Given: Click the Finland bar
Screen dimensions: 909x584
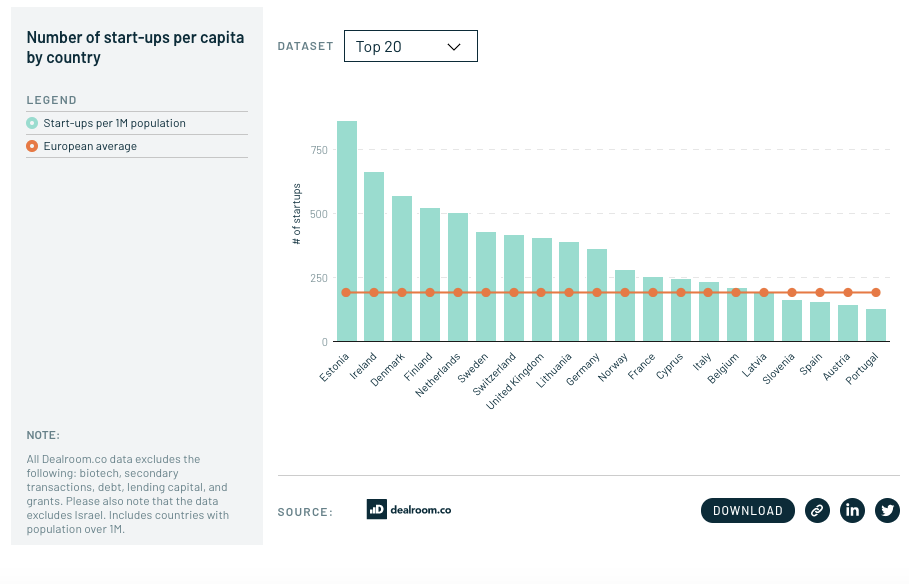Looking at the screenshot, I should (430, 275).
